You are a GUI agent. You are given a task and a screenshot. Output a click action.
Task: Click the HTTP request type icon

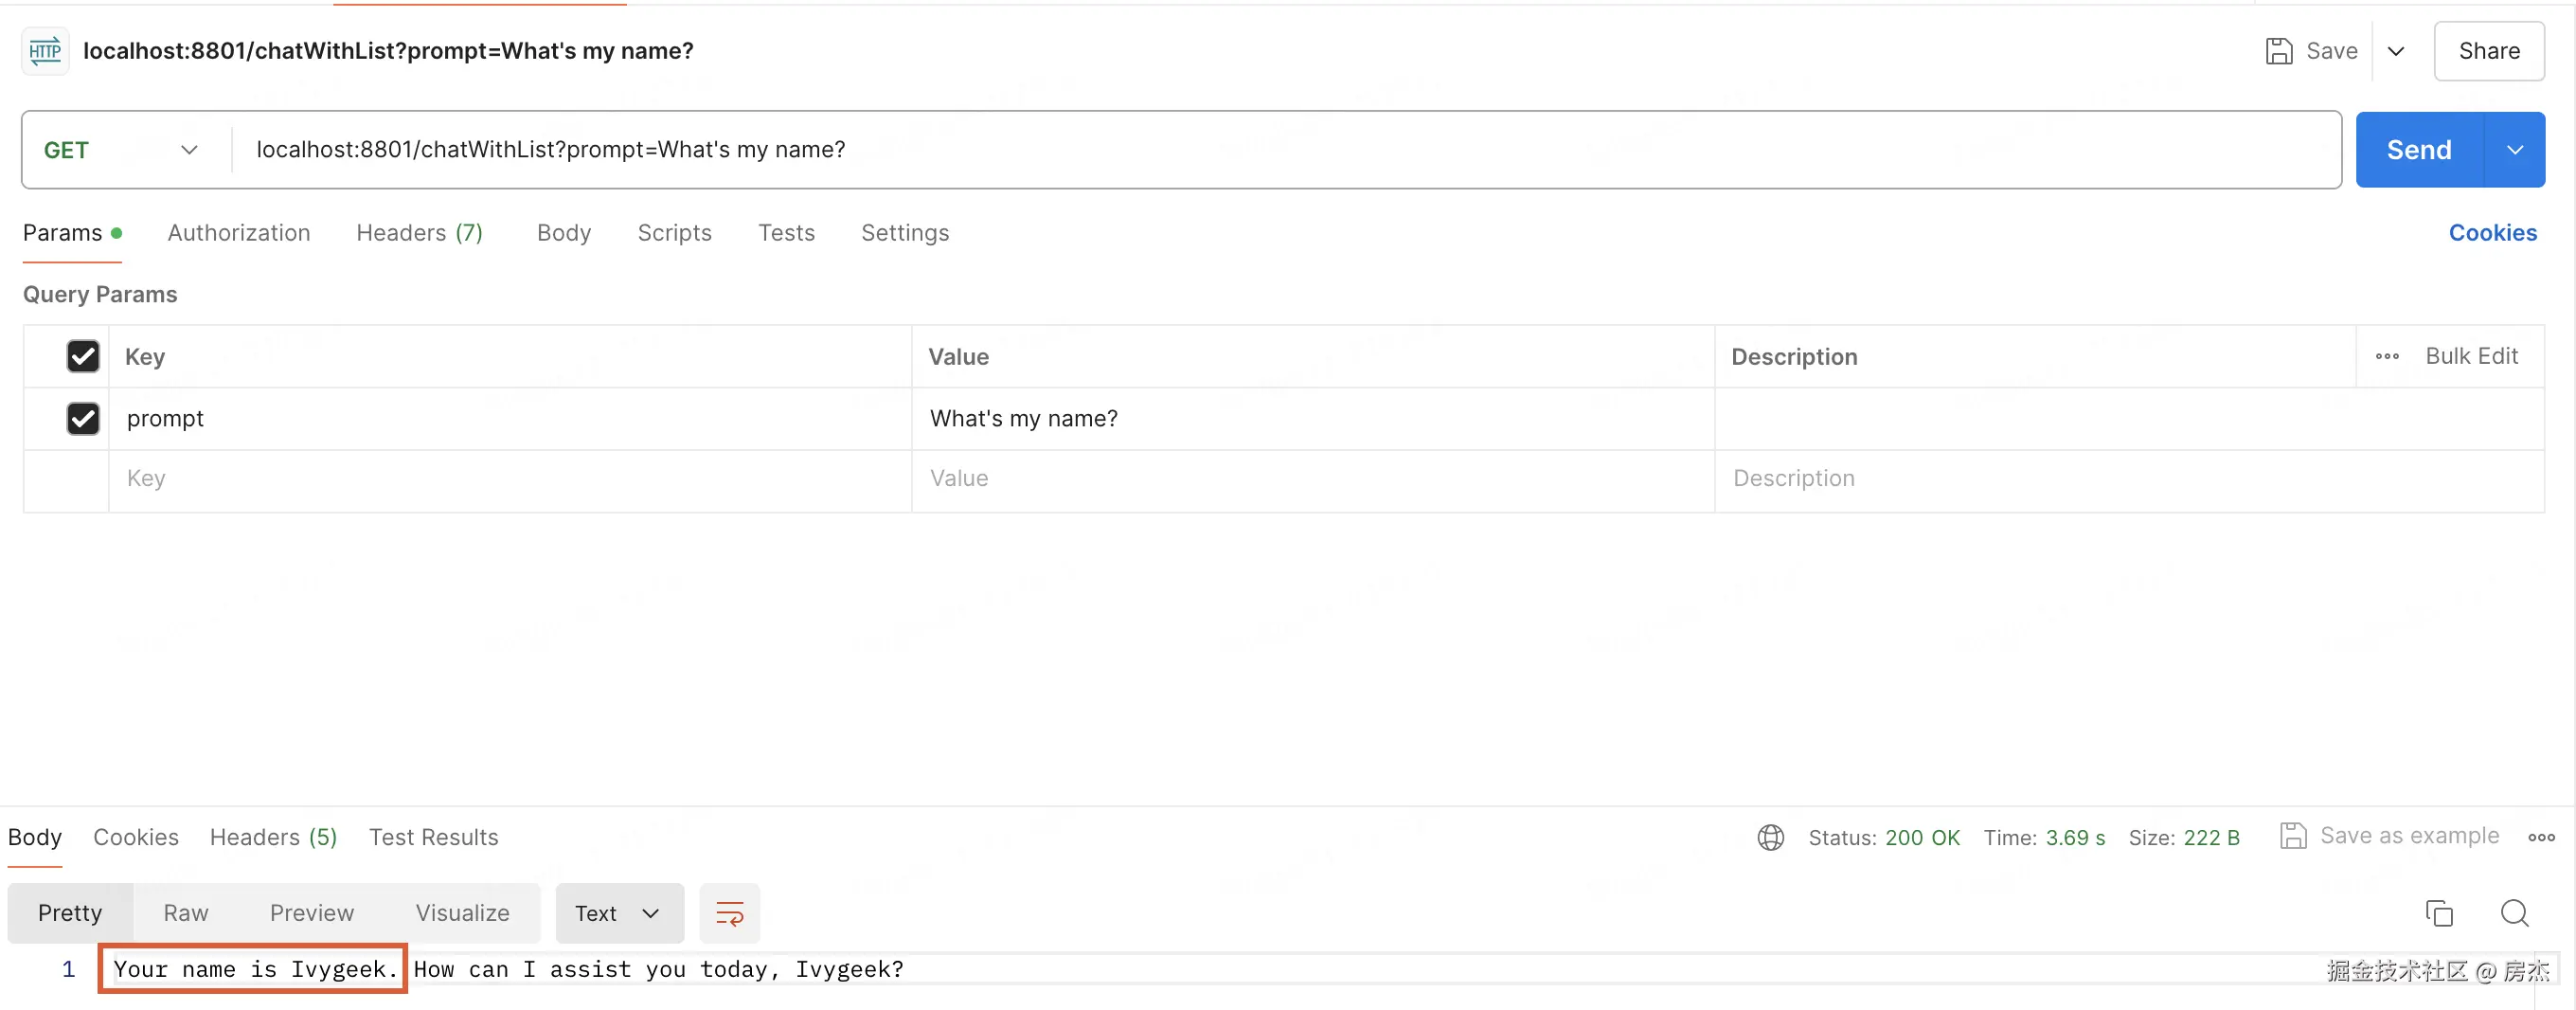click(45, 51)
